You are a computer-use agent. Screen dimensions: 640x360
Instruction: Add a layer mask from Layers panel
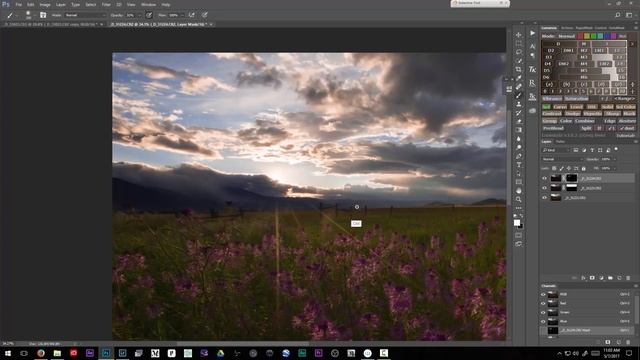(592, 278)
